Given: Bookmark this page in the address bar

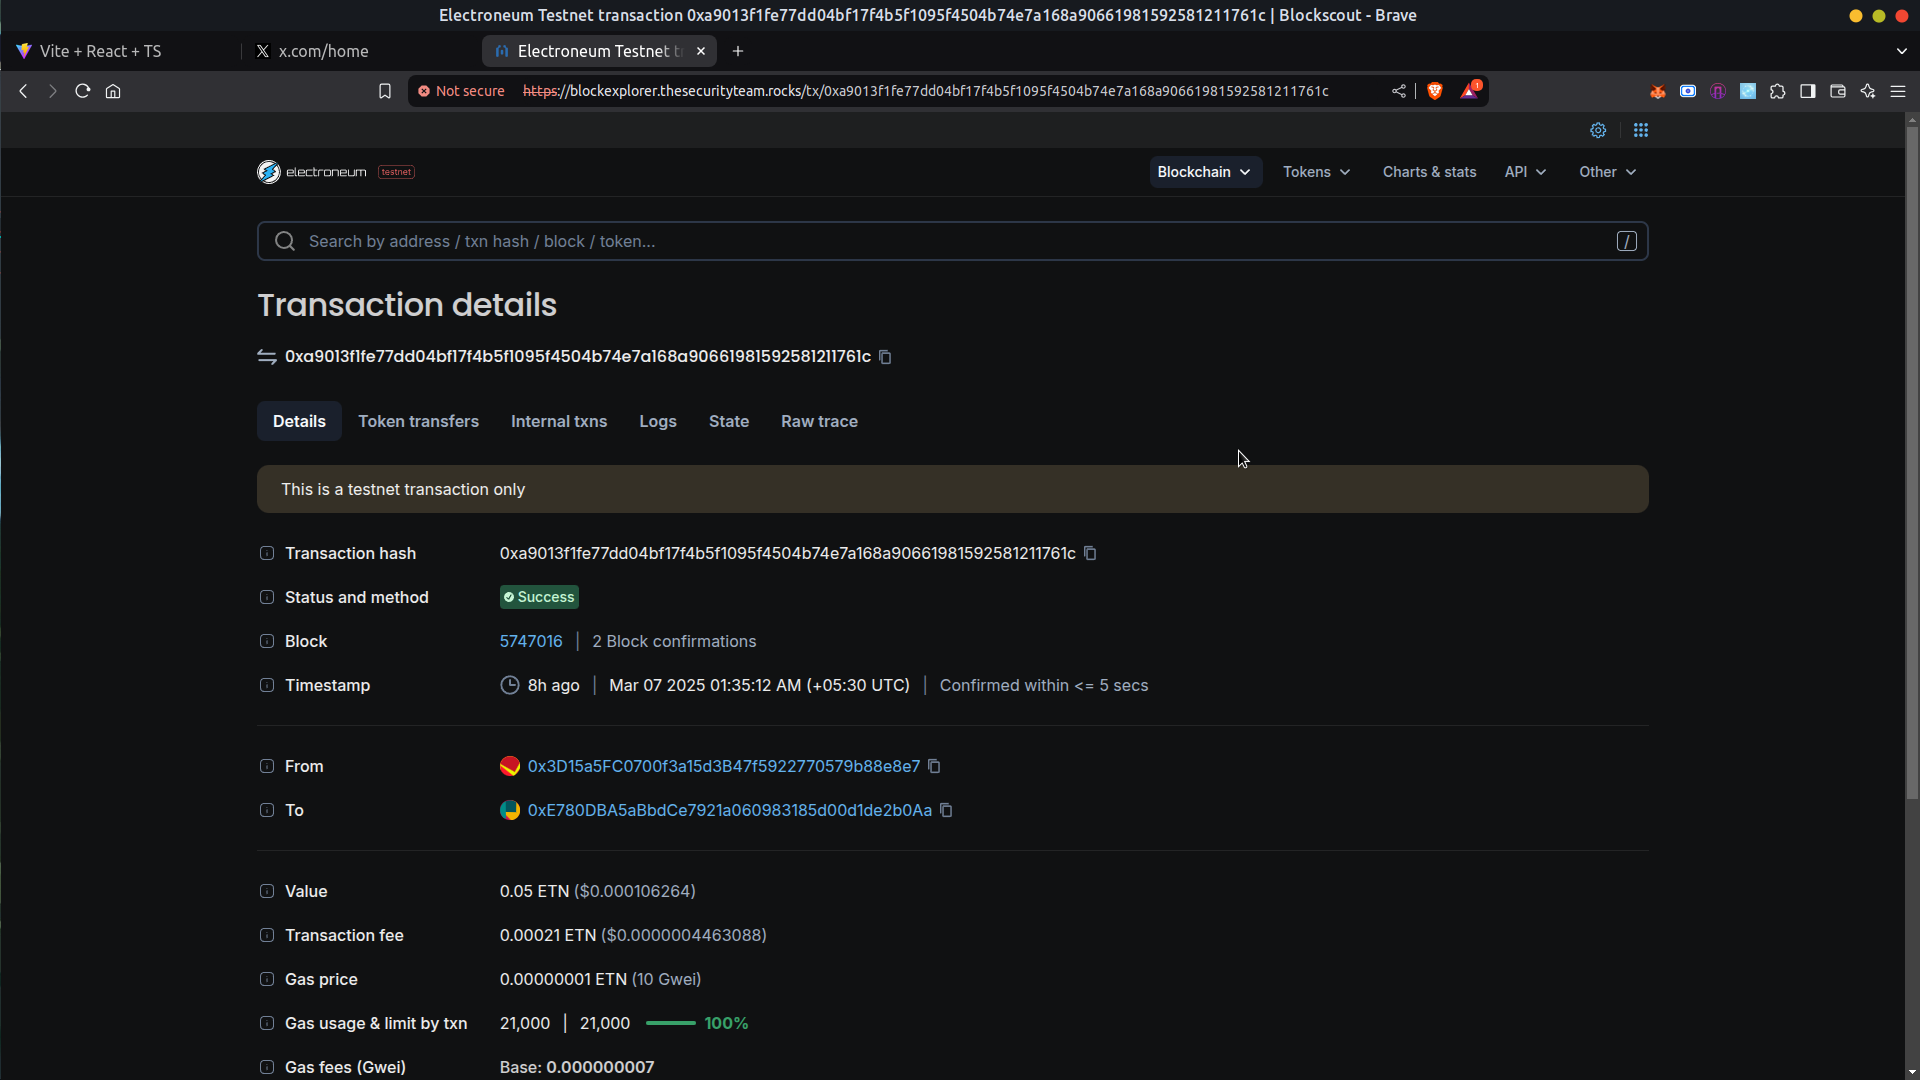Looking at the screenshot, I should coord(385,91).
